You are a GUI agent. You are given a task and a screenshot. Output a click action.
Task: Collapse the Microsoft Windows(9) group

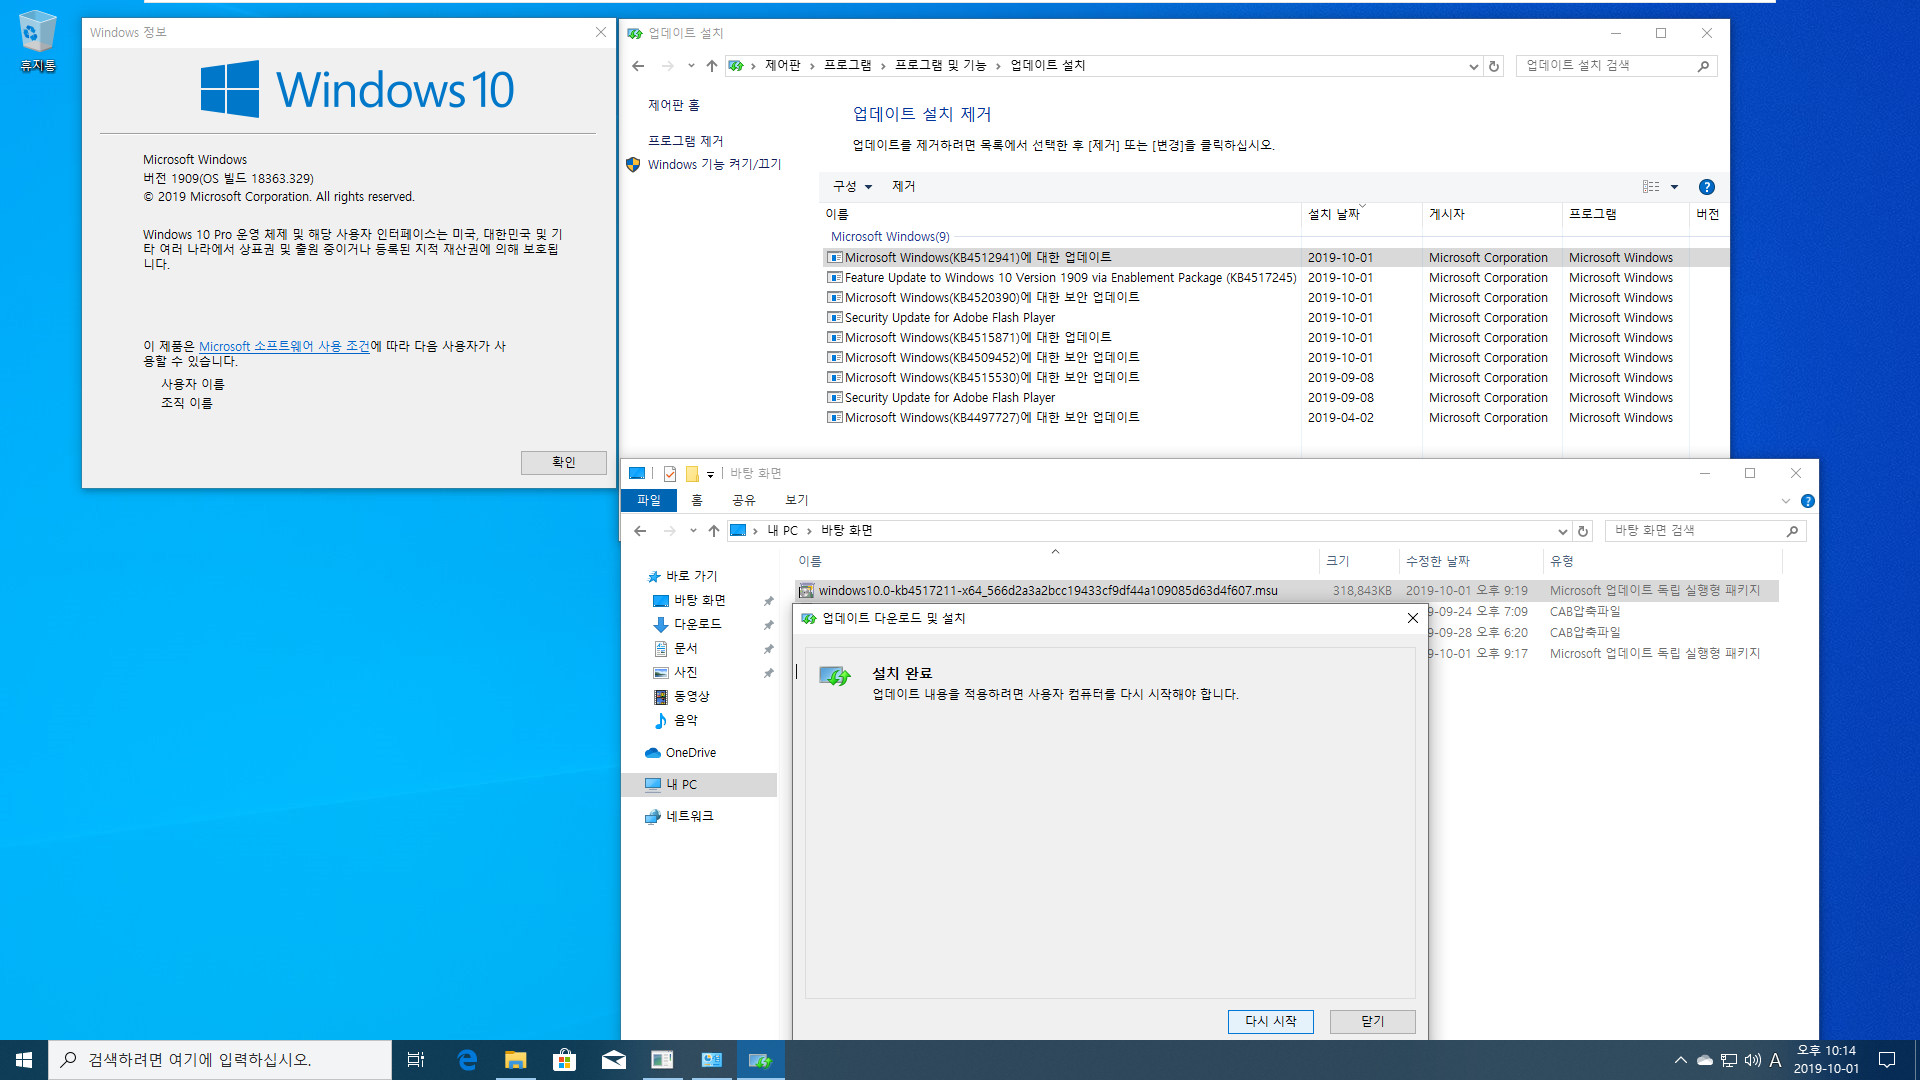(890, 237)
